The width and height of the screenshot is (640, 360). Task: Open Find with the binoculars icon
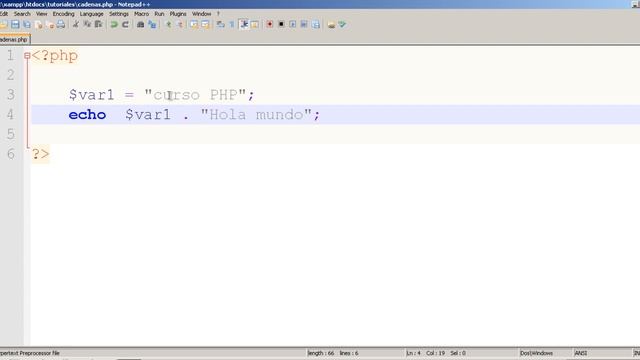[x=140, y=24]
